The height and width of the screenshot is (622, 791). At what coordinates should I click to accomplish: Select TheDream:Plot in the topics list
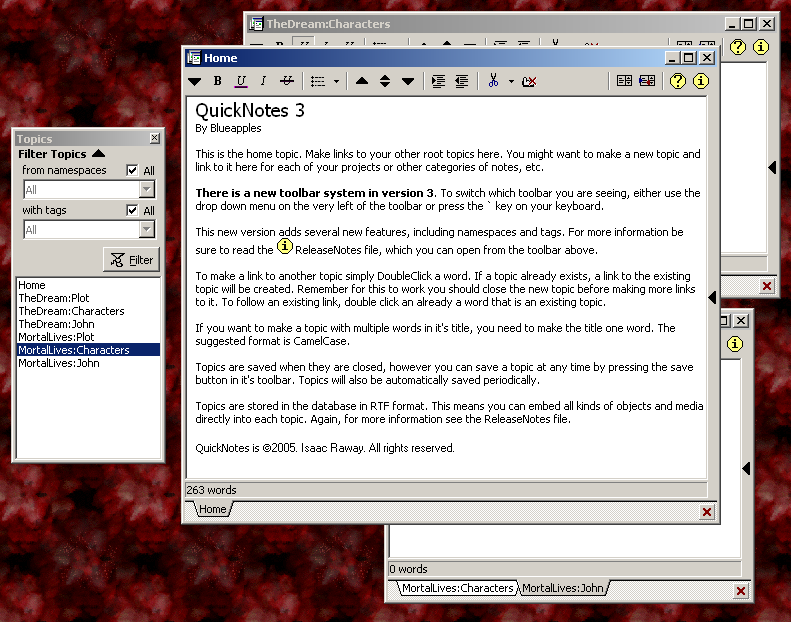click(x=88, y=298)
